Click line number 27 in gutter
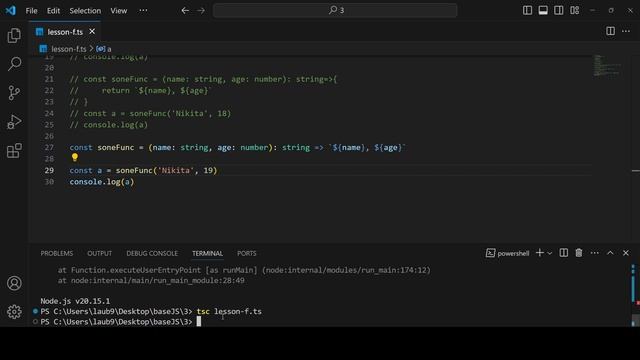Viewport: 640px width, 360px height. (49, 147)
